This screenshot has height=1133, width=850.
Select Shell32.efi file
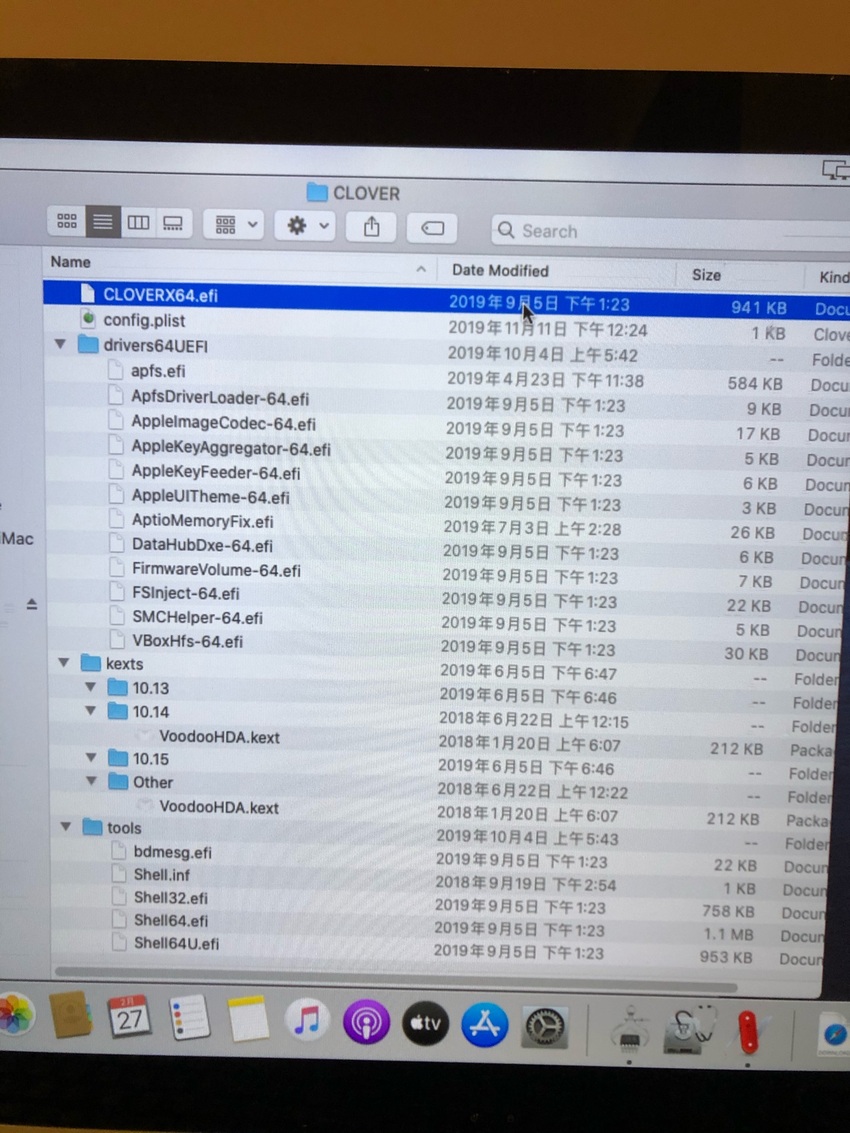[x=170, y=898]
